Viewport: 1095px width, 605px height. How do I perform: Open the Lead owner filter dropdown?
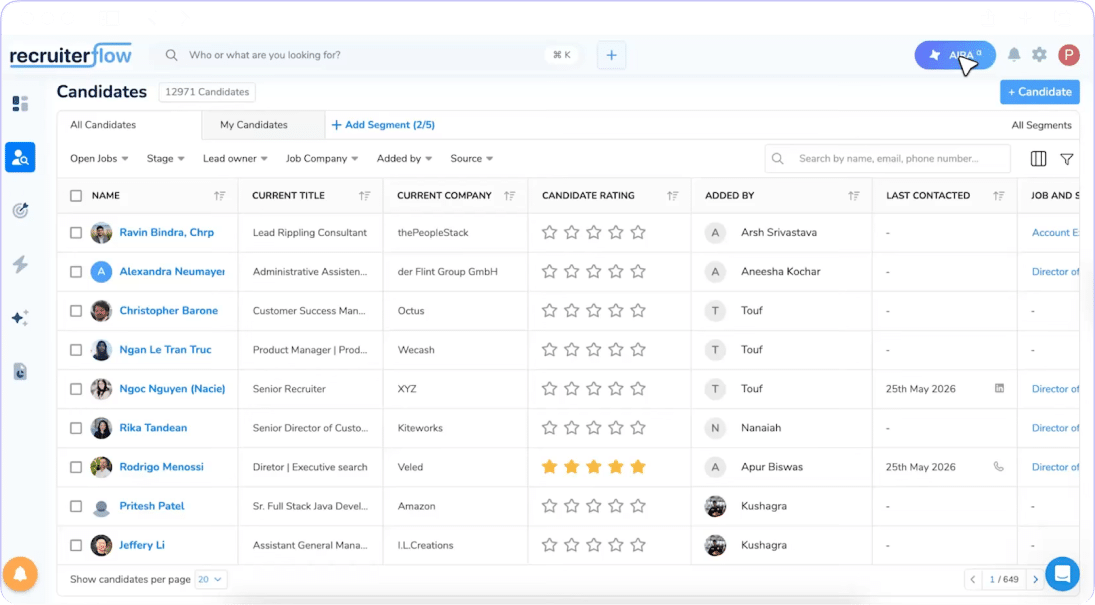235,159
